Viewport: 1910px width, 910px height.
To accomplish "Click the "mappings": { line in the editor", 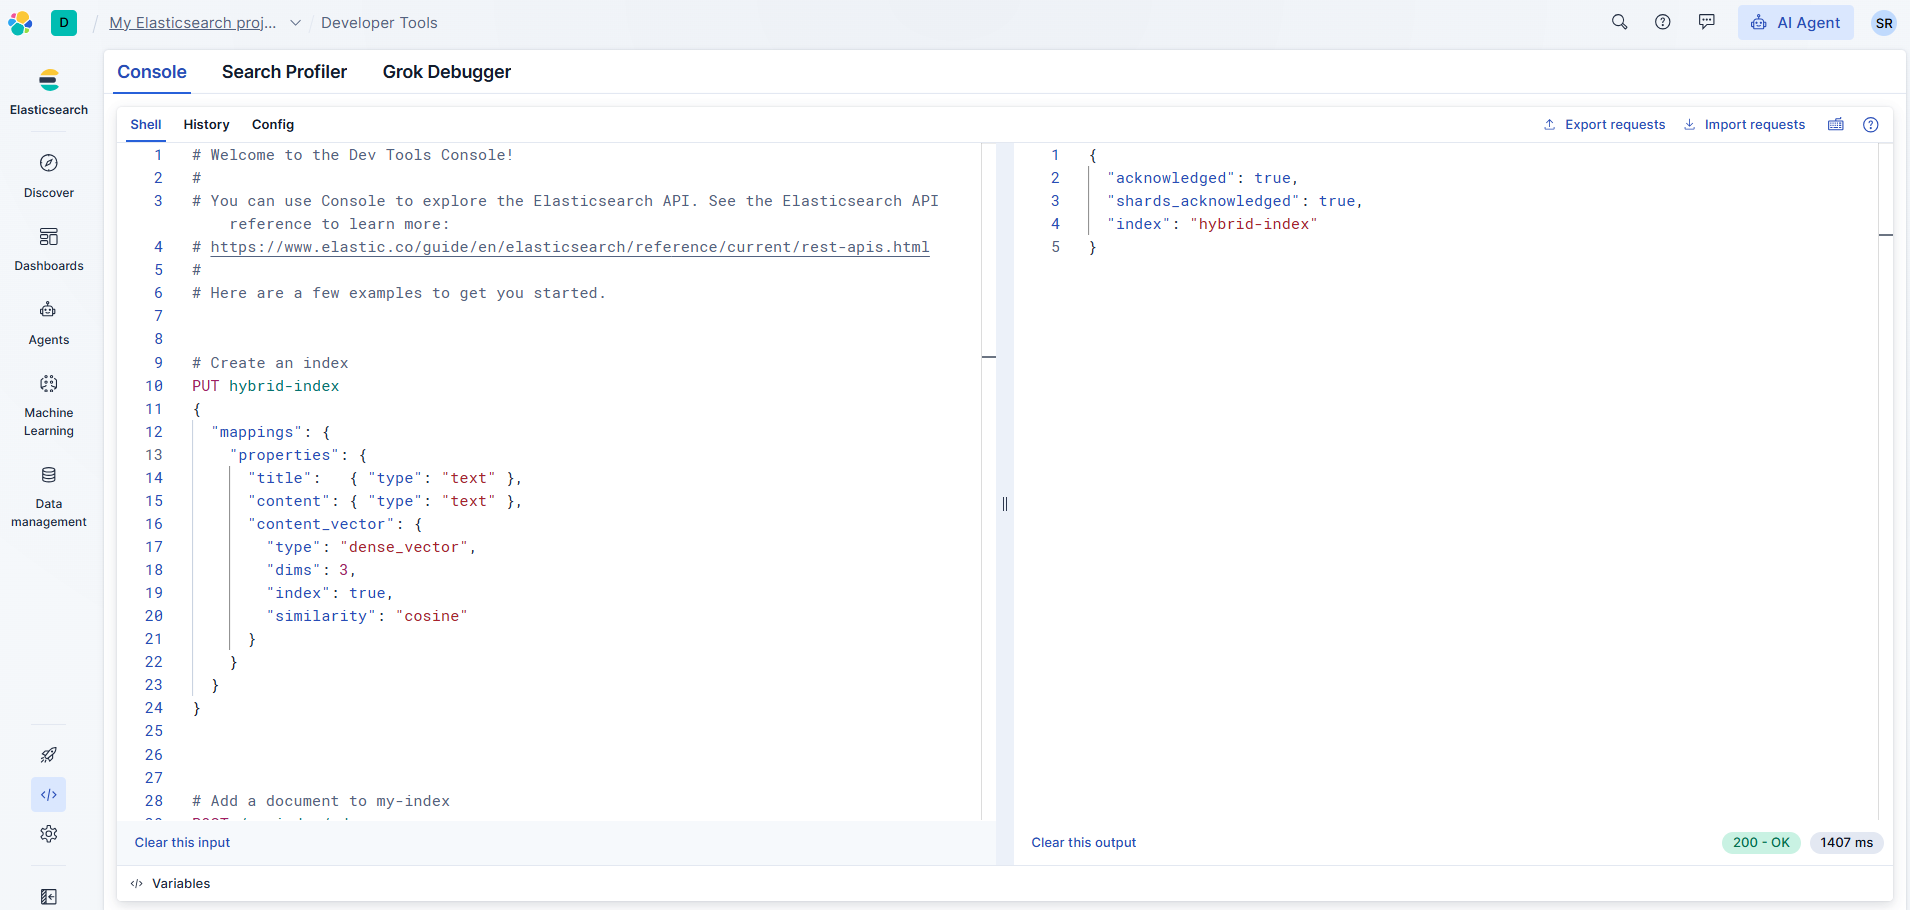I will point(270,432).
